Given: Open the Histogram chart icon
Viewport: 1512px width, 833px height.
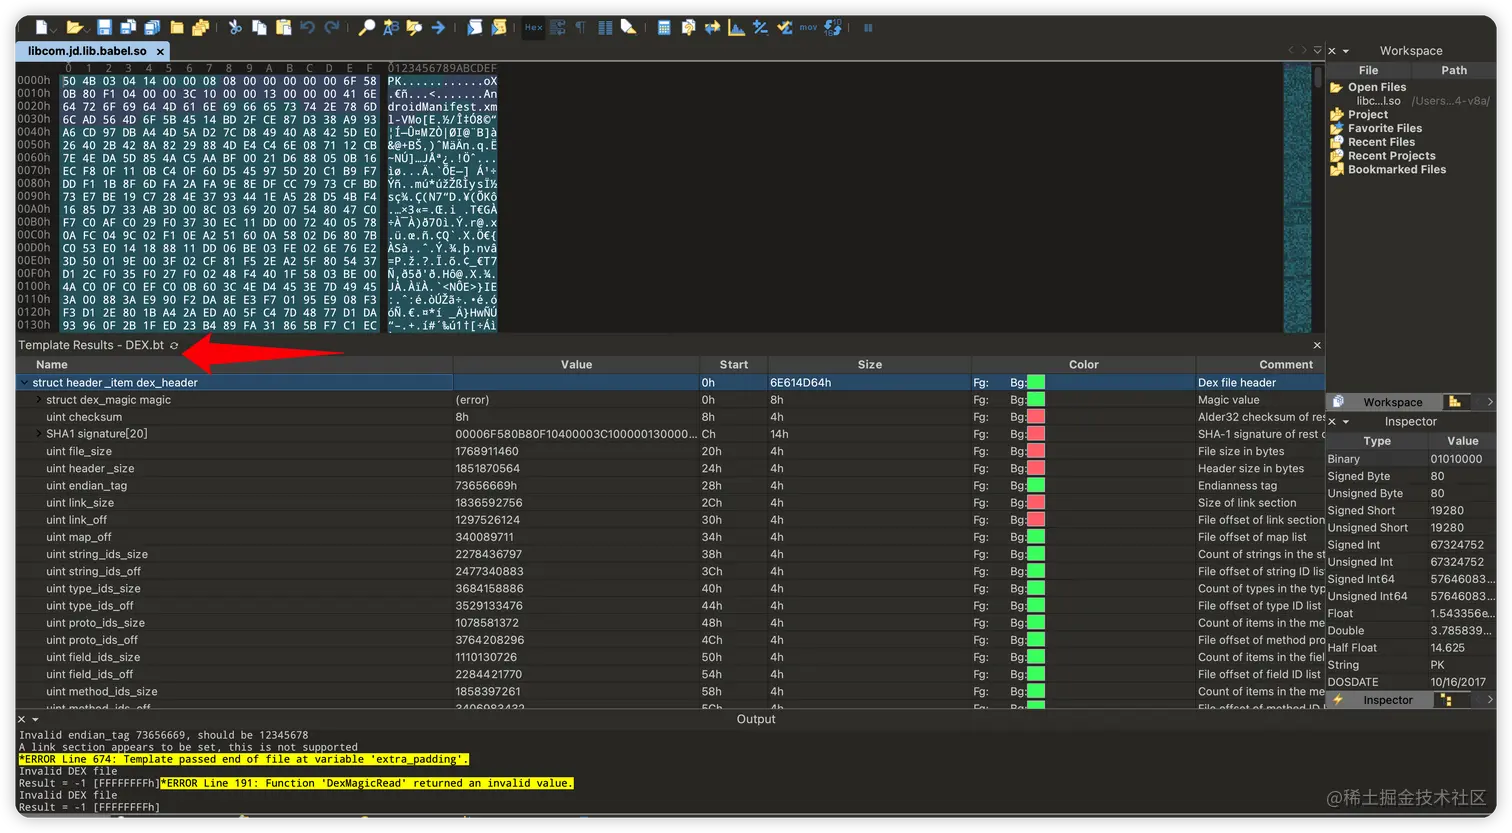Looking at the screenshot, I should pyautogui.click(x=736, y=28).
